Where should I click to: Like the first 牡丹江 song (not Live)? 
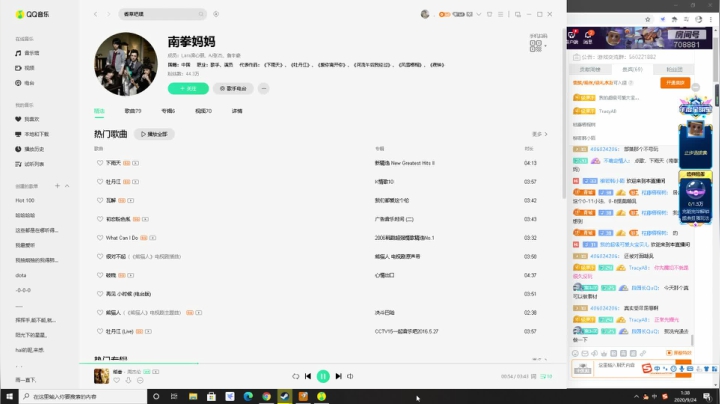pos(100,182)
